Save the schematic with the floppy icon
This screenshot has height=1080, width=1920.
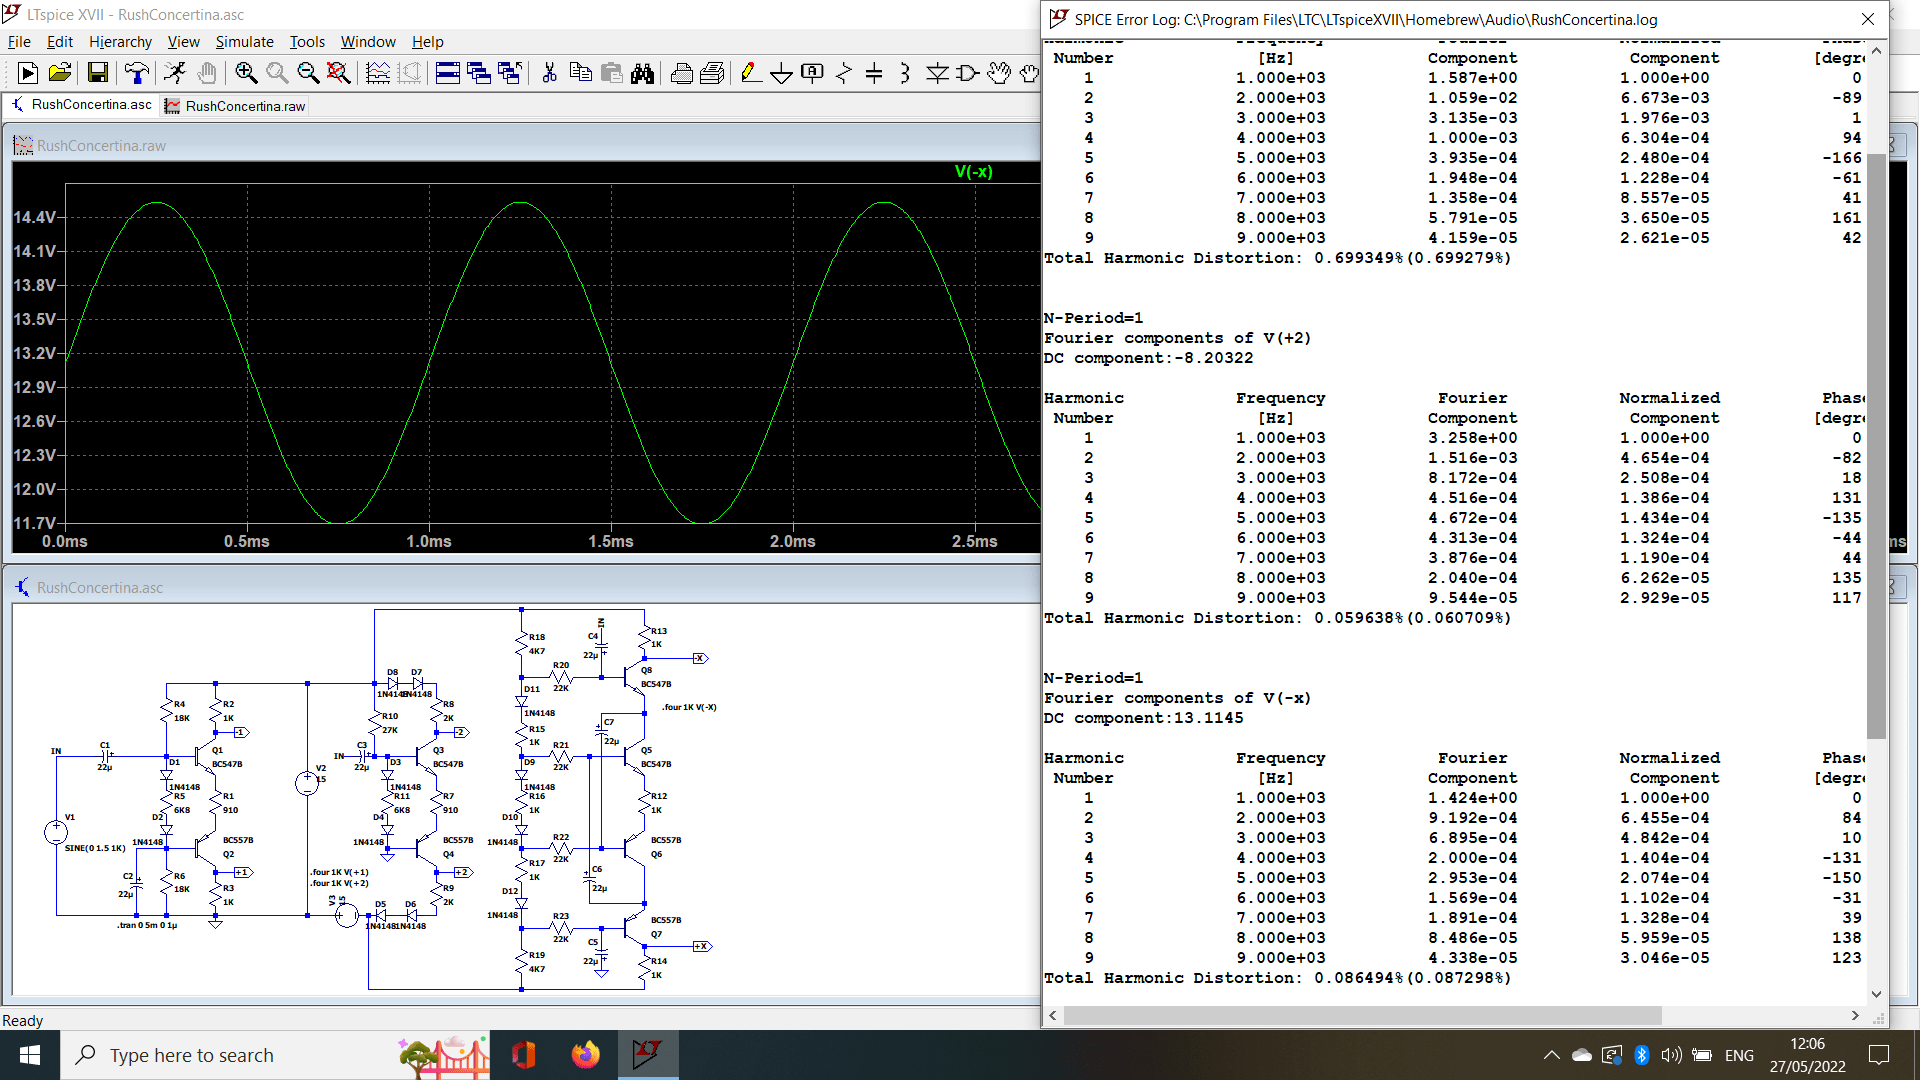[x=97, y=73]
